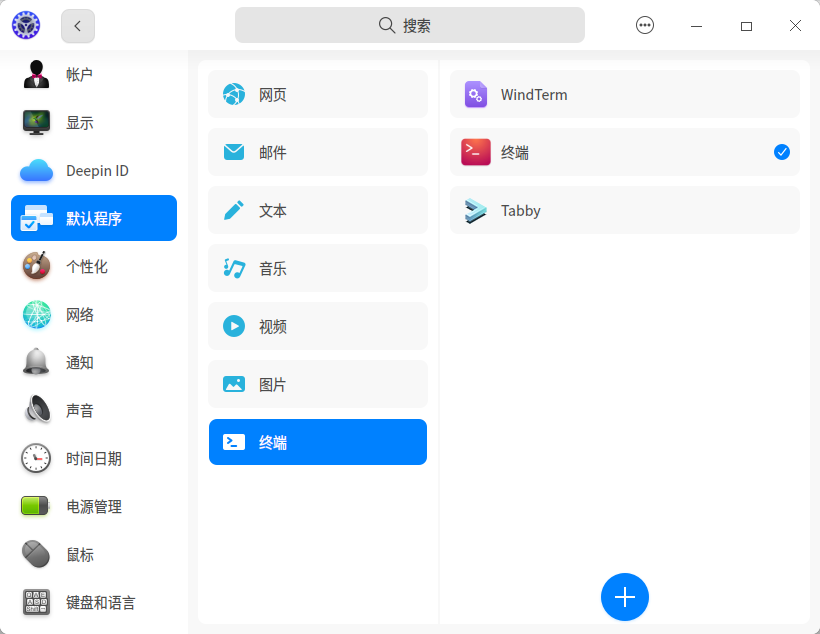Minimize the settings window
820x634 pixels.
[x=697, y=26]
